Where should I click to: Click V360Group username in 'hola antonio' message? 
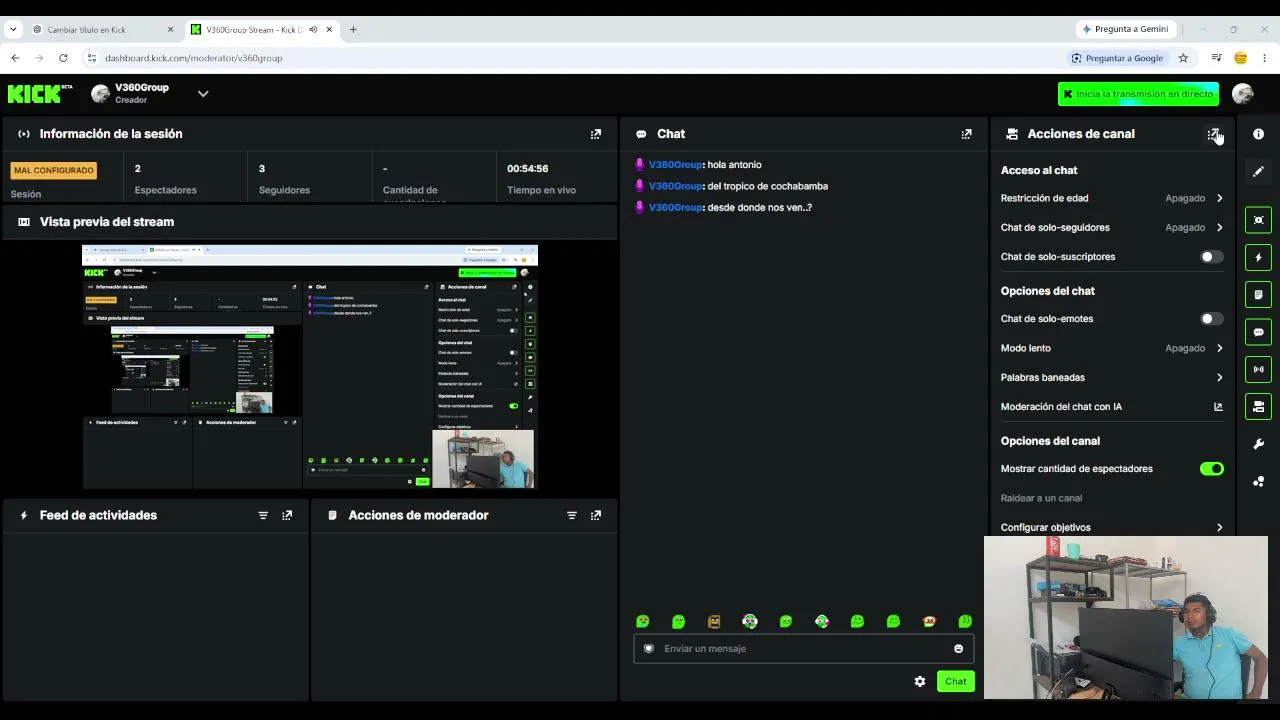[x=675, y=165]
